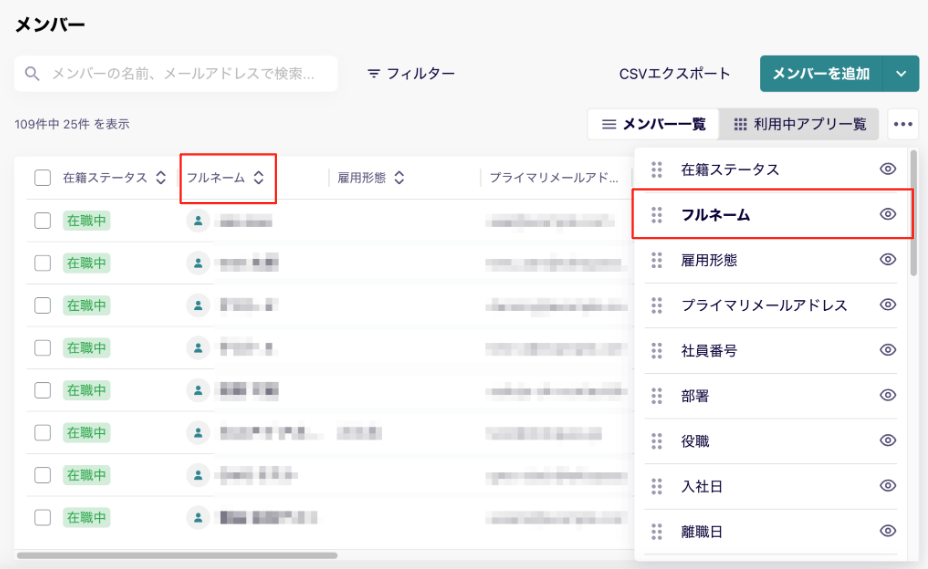Click the horizontal table scrollbar

tap(177, 555)
